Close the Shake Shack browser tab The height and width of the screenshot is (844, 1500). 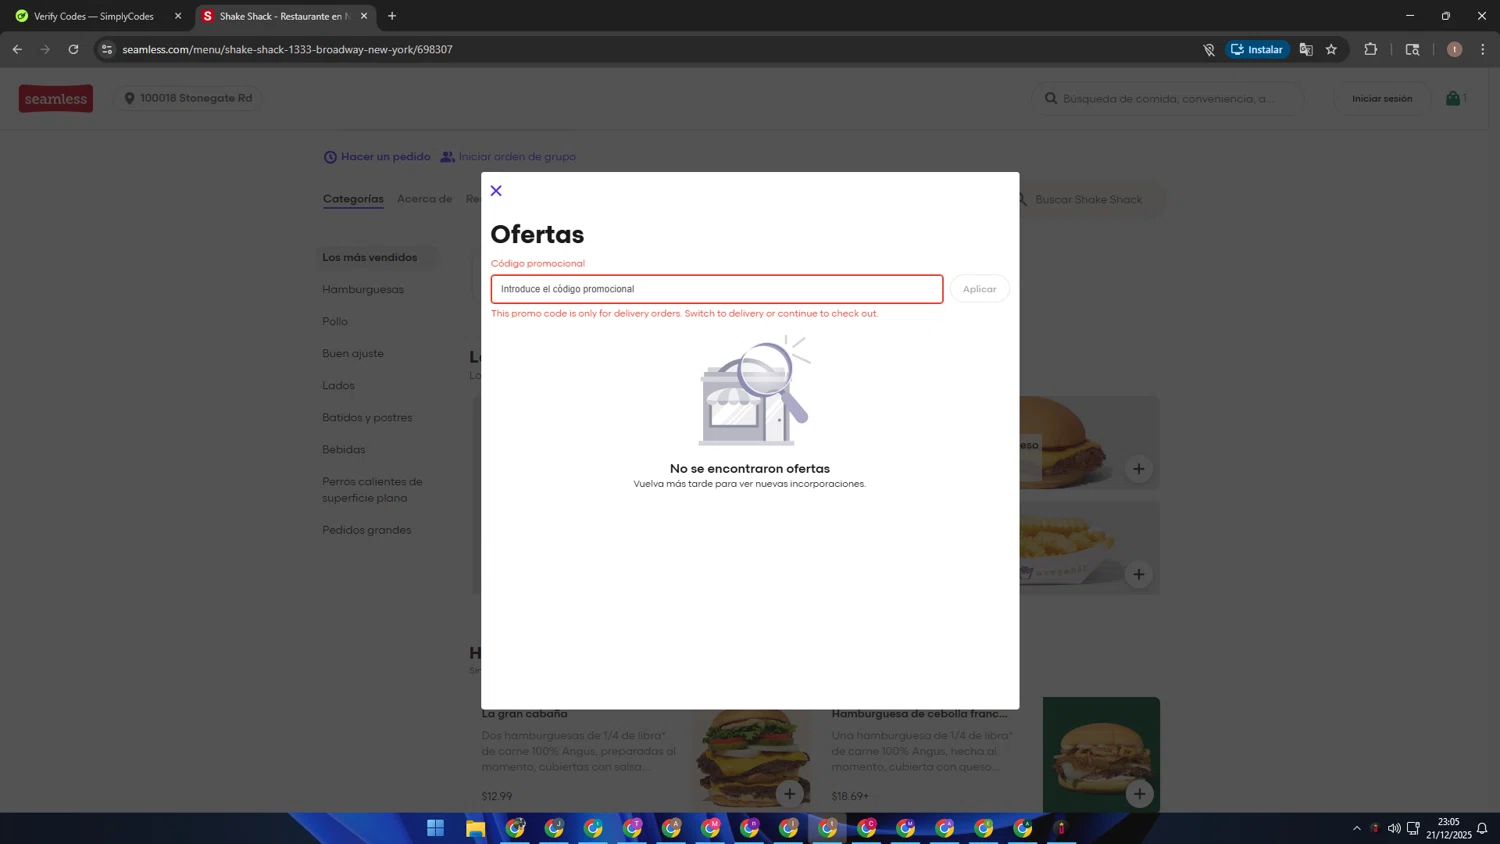pos(364,16)
